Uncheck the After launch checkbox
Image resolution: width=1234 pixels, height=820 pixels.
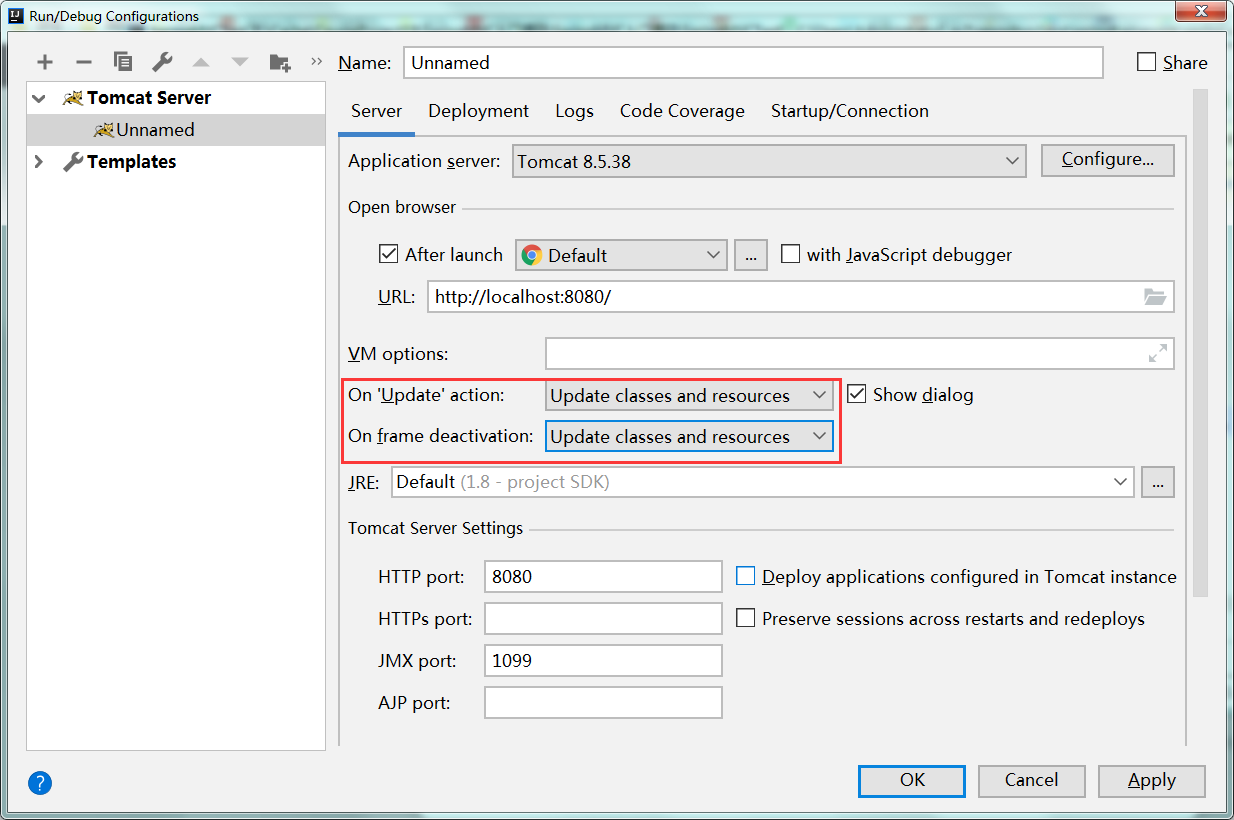(389, 254)
